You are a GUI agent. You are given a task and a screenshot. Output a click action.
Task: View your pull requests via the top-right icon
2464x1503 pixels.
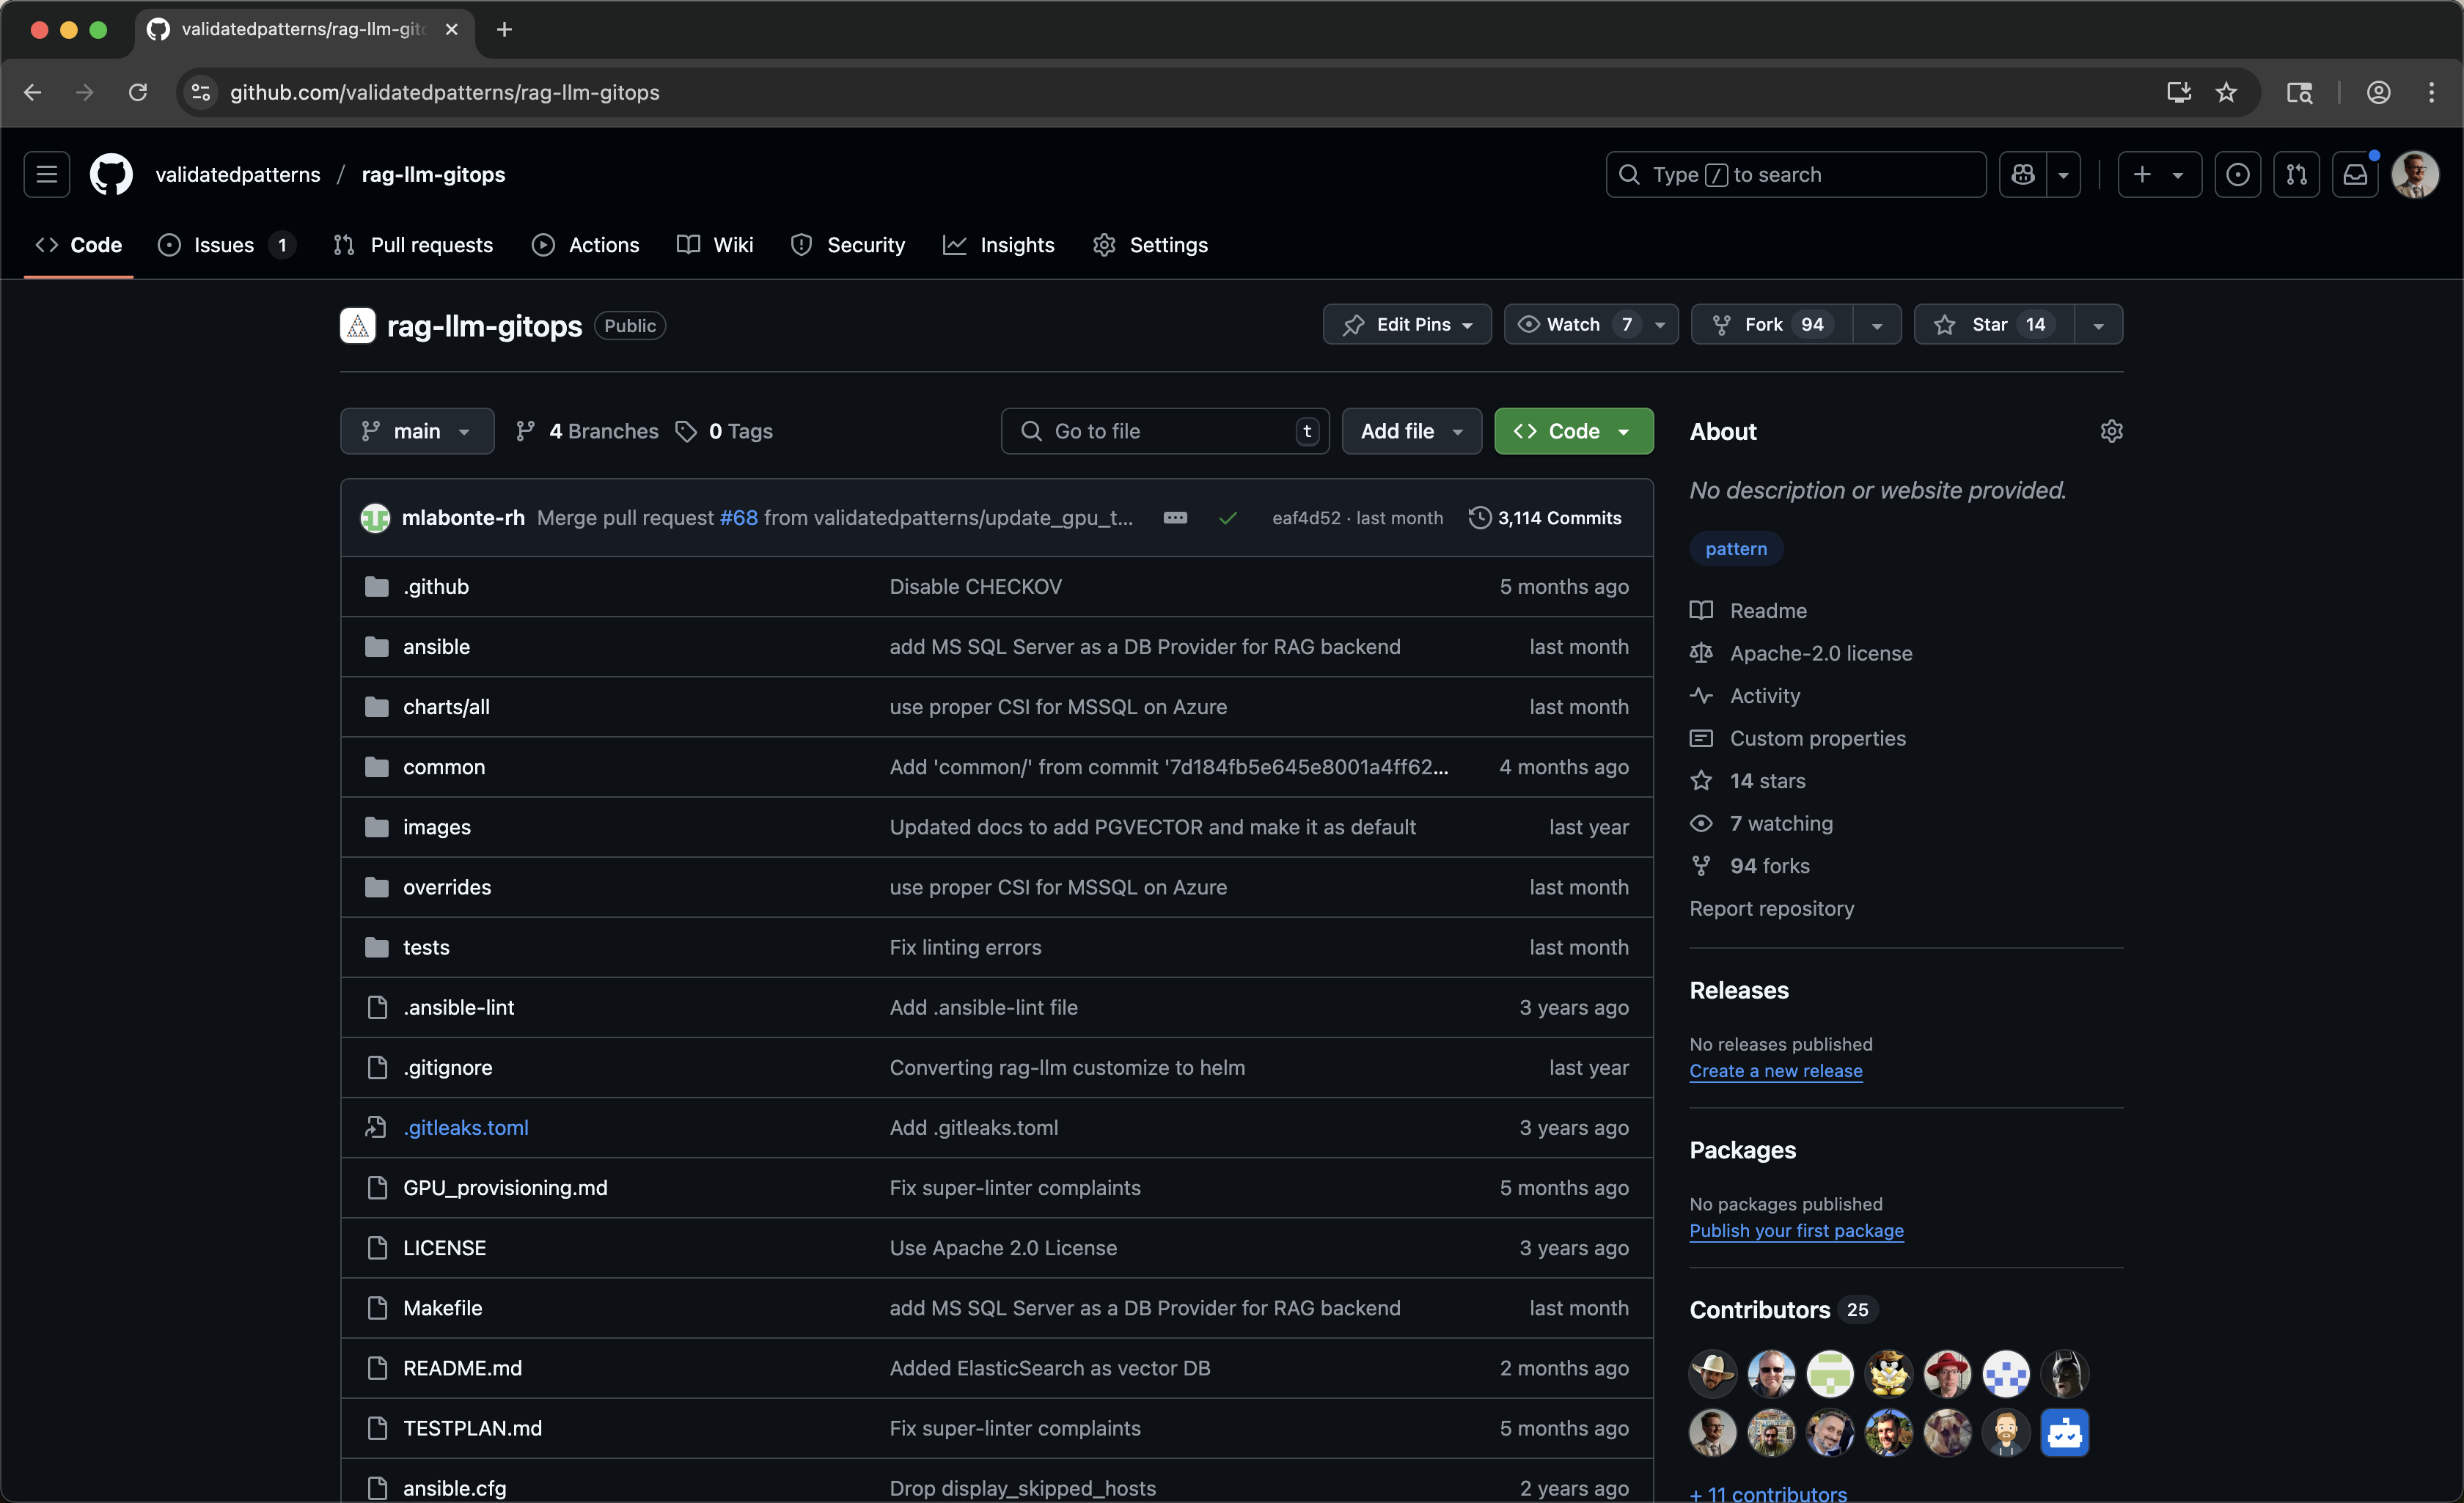coord(2297,174)
